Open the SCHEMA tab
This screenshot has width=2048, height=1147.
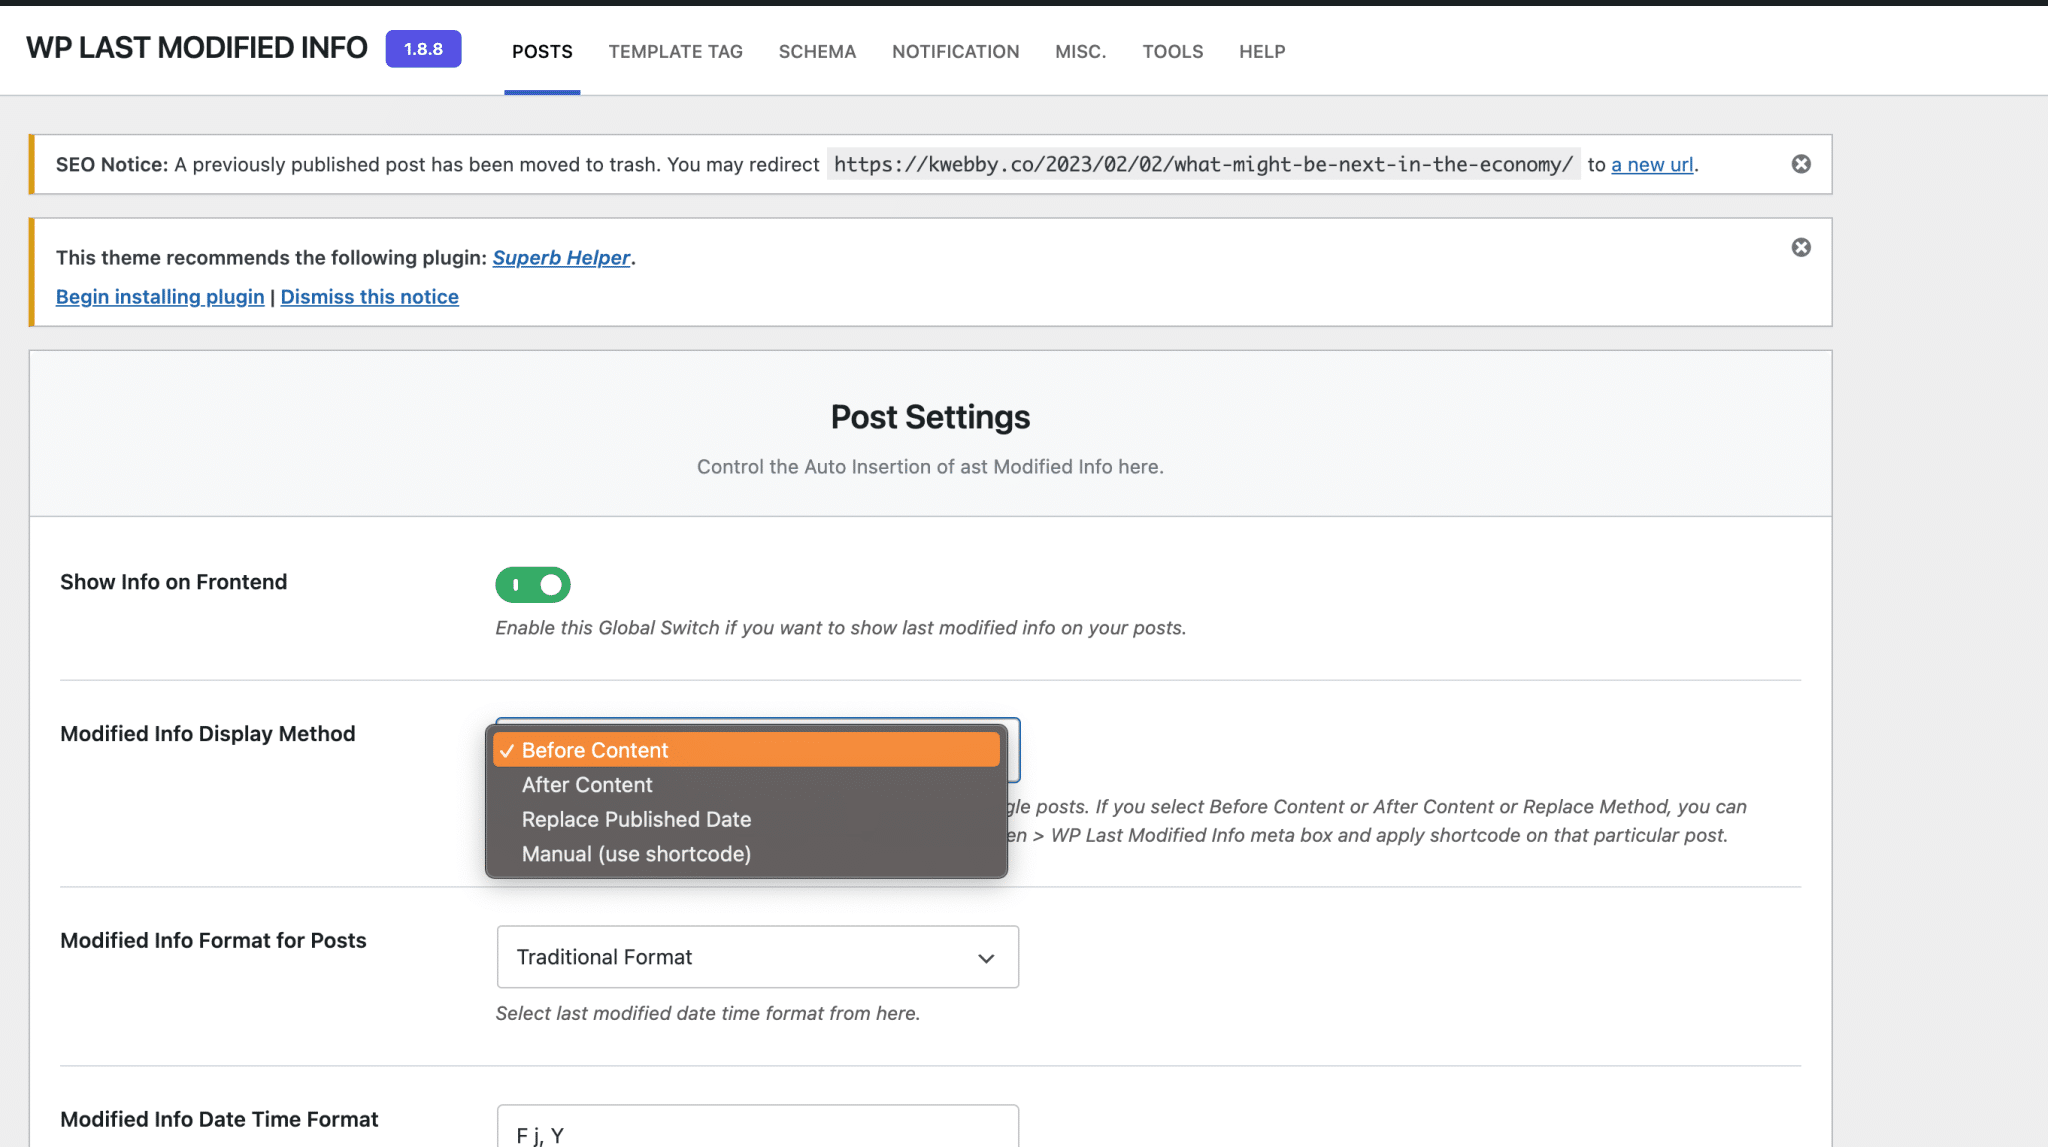point(817,51)
